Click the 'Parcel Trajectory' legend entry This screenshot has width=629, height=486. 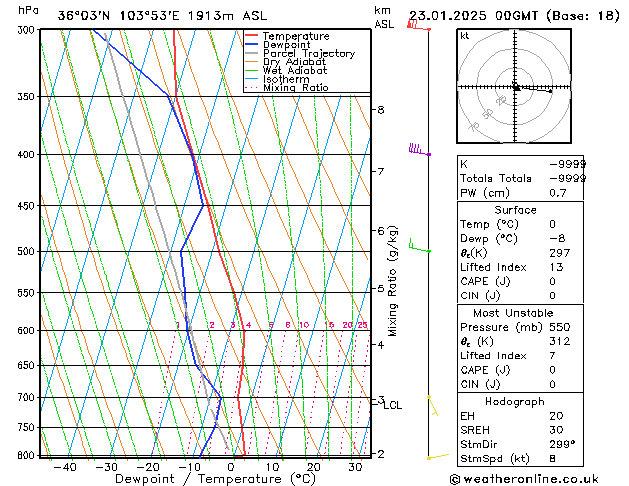click(x=309, y=53)
